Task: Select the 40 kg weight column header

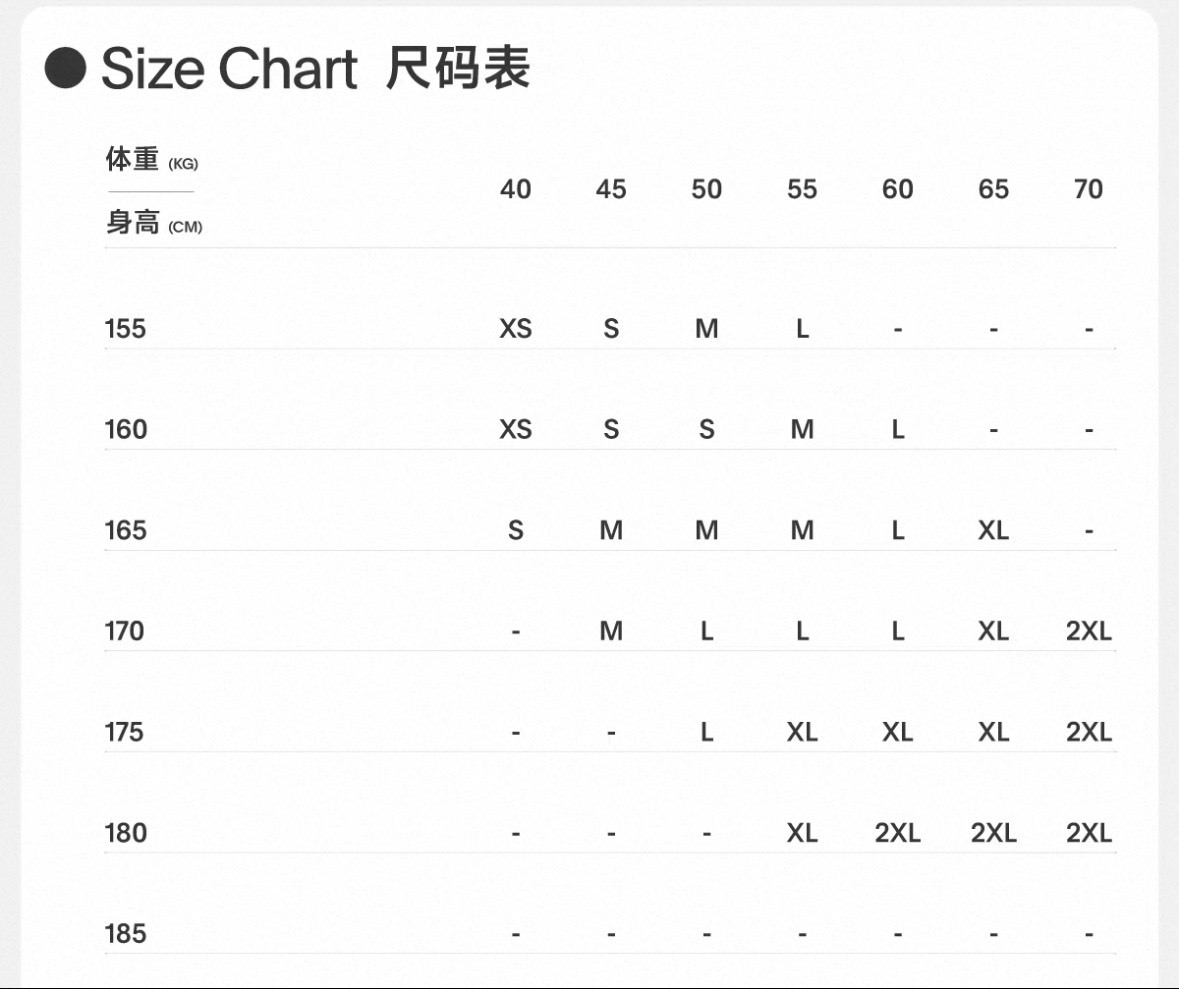Action: (x=515, y=189)
